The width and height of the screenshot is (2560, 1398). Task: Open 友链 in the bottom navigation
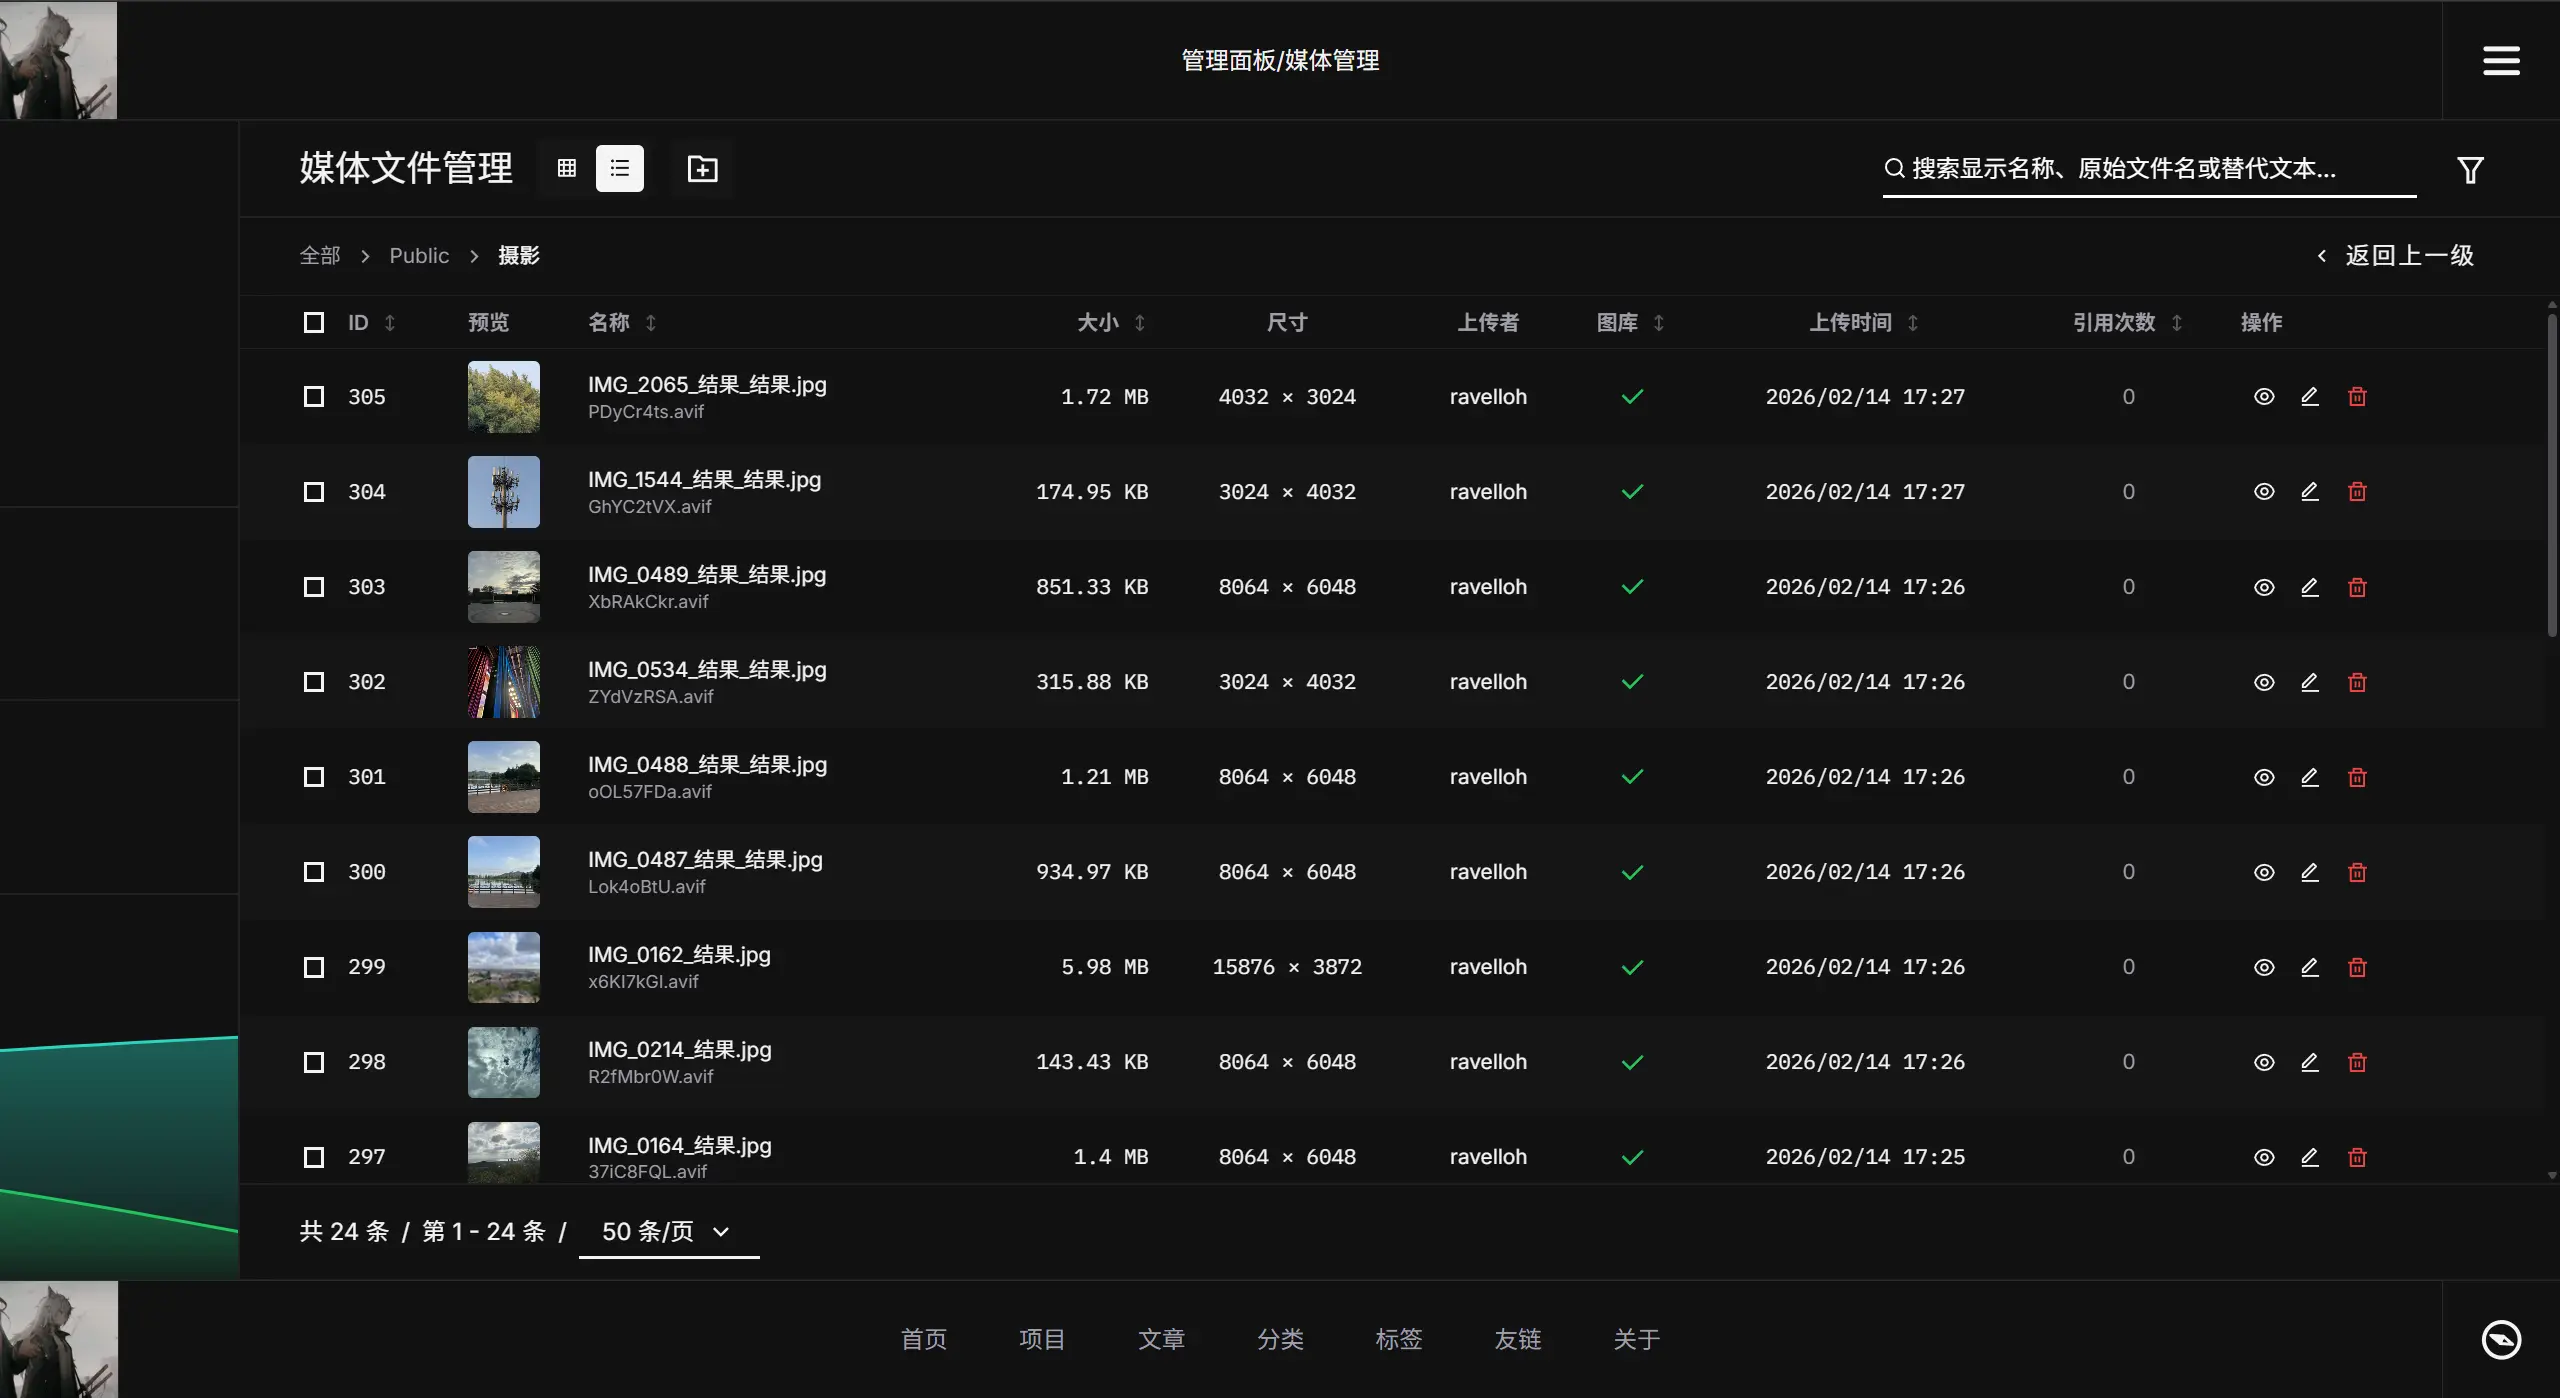tap(1517, 1339)
